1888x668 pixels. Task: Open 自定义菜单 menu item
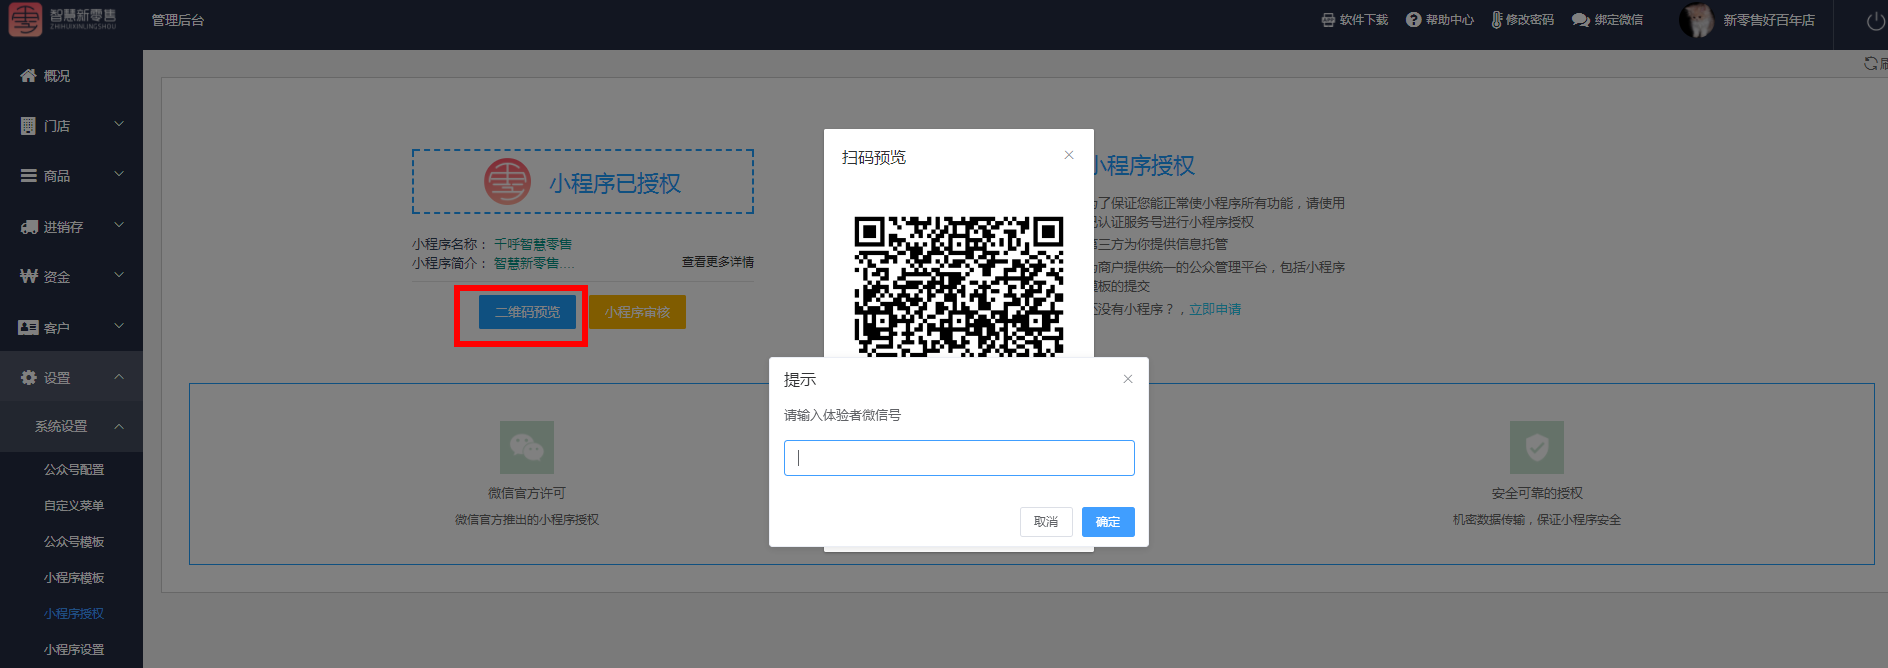(74, 506)
